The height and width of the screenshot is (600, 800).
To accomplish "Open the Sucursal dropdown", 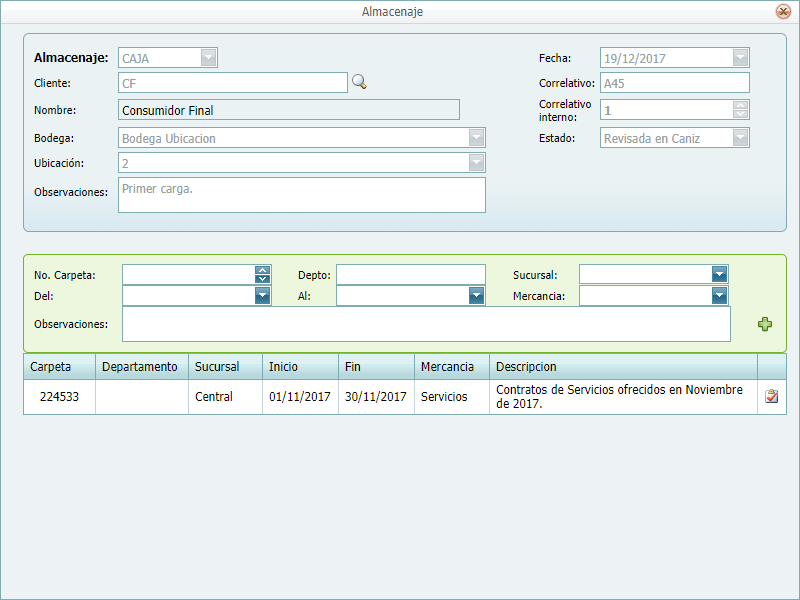I will (x=719, y=274).
